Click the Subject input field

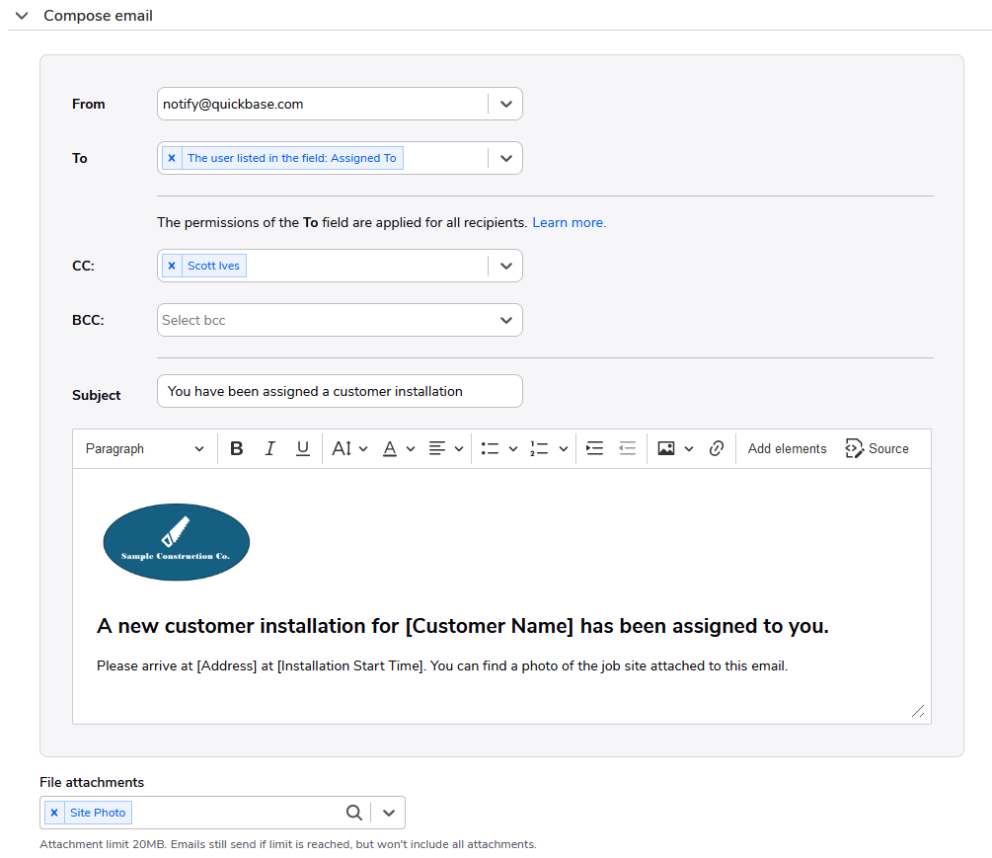(x=340, y=391)
